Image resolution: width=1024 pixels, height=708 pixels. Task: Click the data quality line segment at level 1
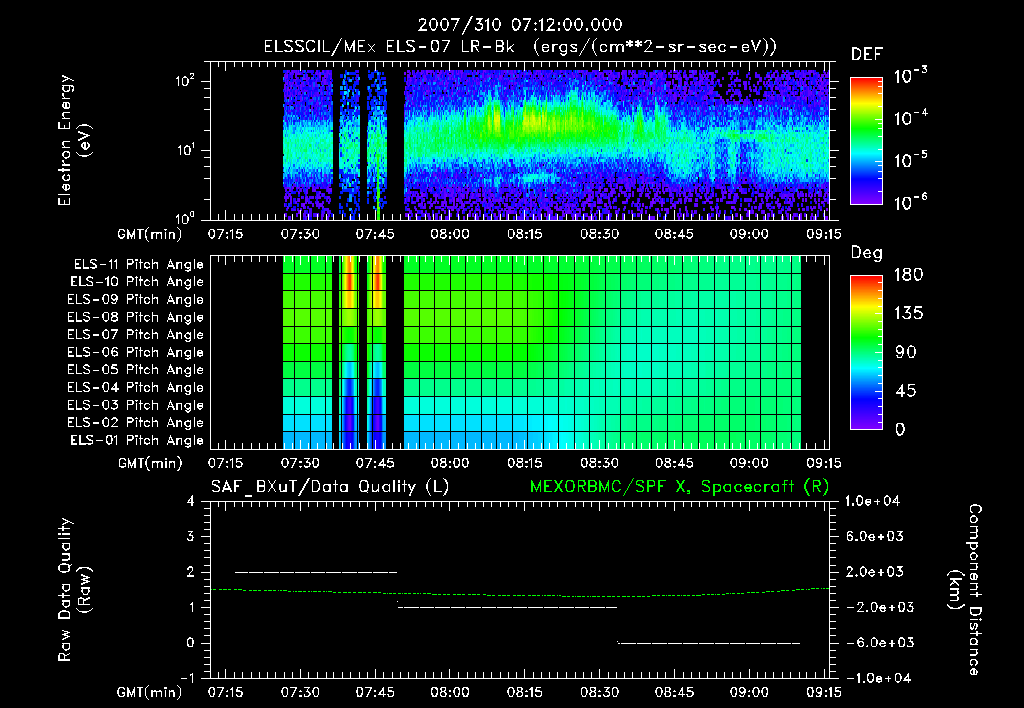[x=507, y=607]
